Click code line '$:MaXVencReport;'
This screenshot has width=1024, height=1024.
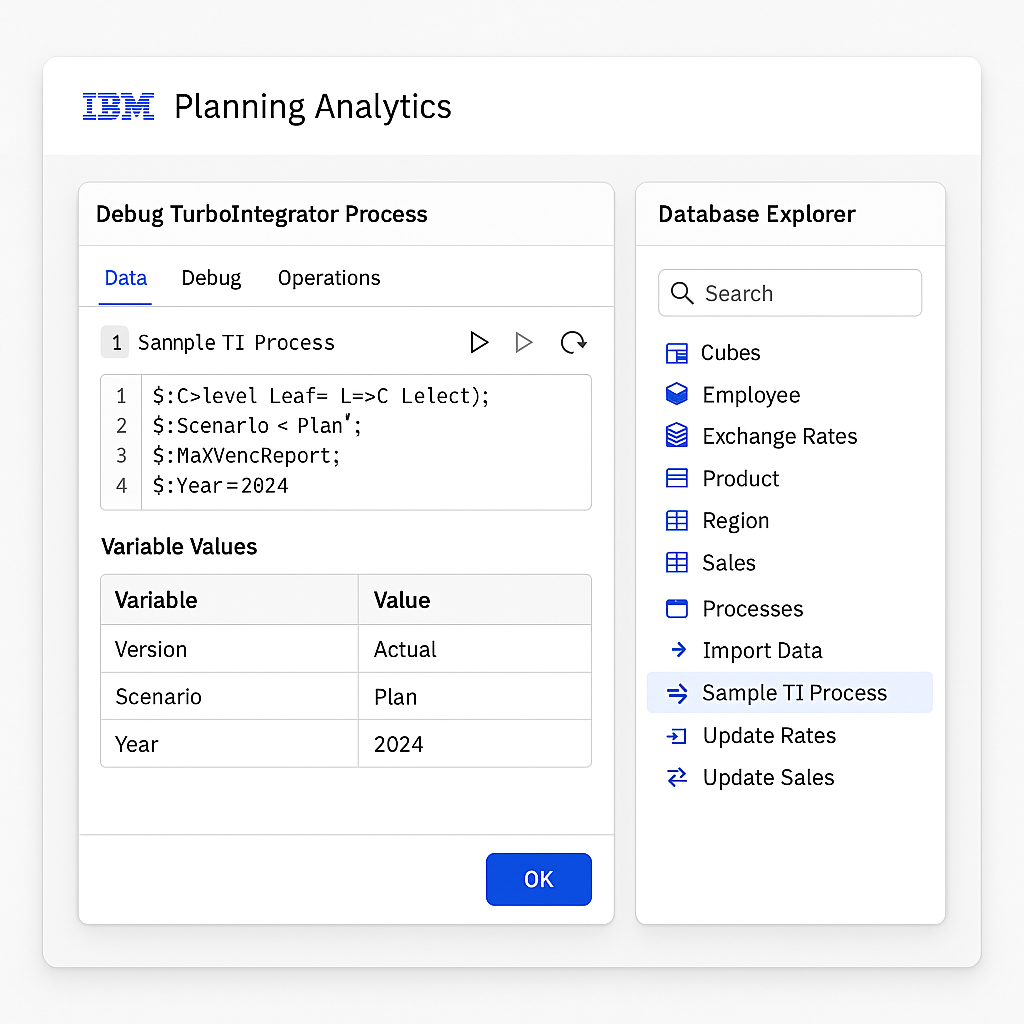click(246, 456)
